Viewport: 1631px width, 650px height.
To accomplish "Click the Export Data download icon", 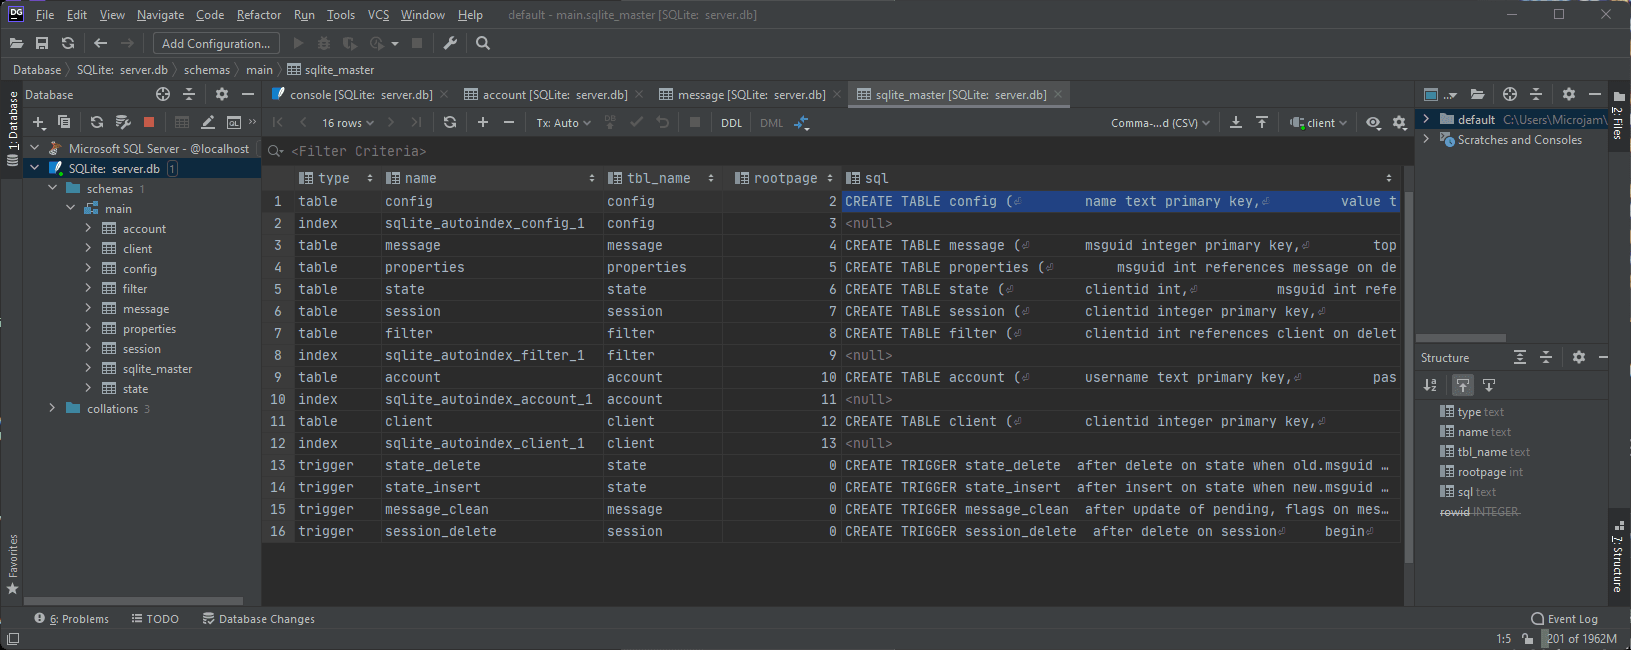I will [x=1236, y=122].
